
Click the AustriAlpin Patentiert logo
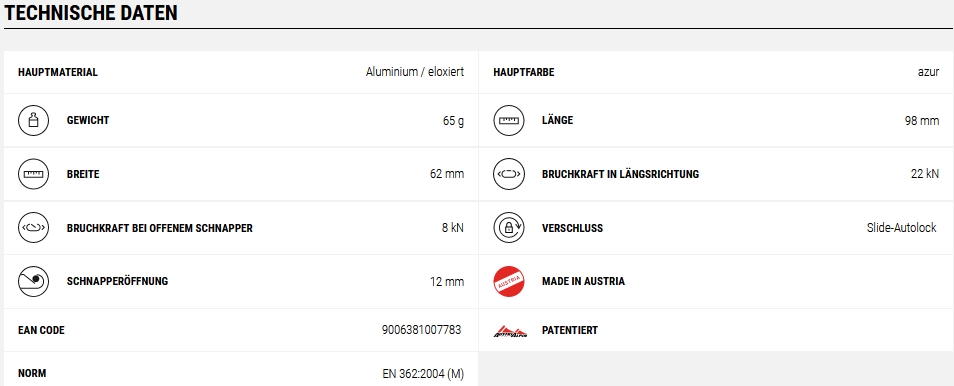coord(510,331)
